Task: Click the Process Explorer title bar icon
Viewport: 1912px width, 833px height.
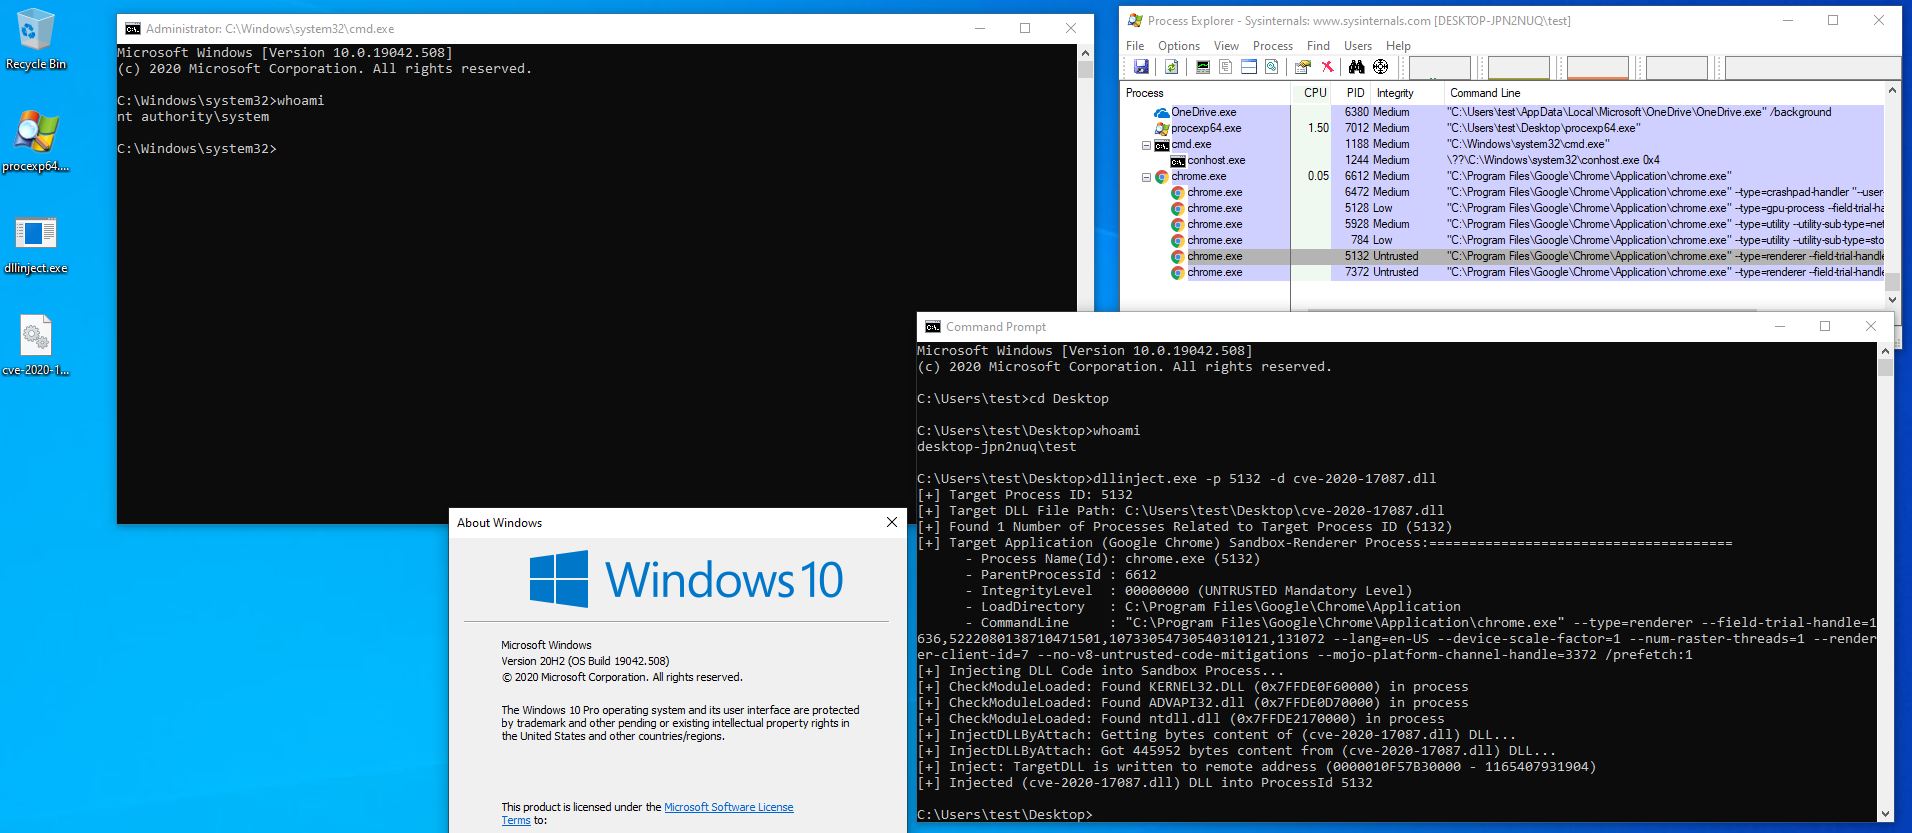Action: tap(1135, 20)
